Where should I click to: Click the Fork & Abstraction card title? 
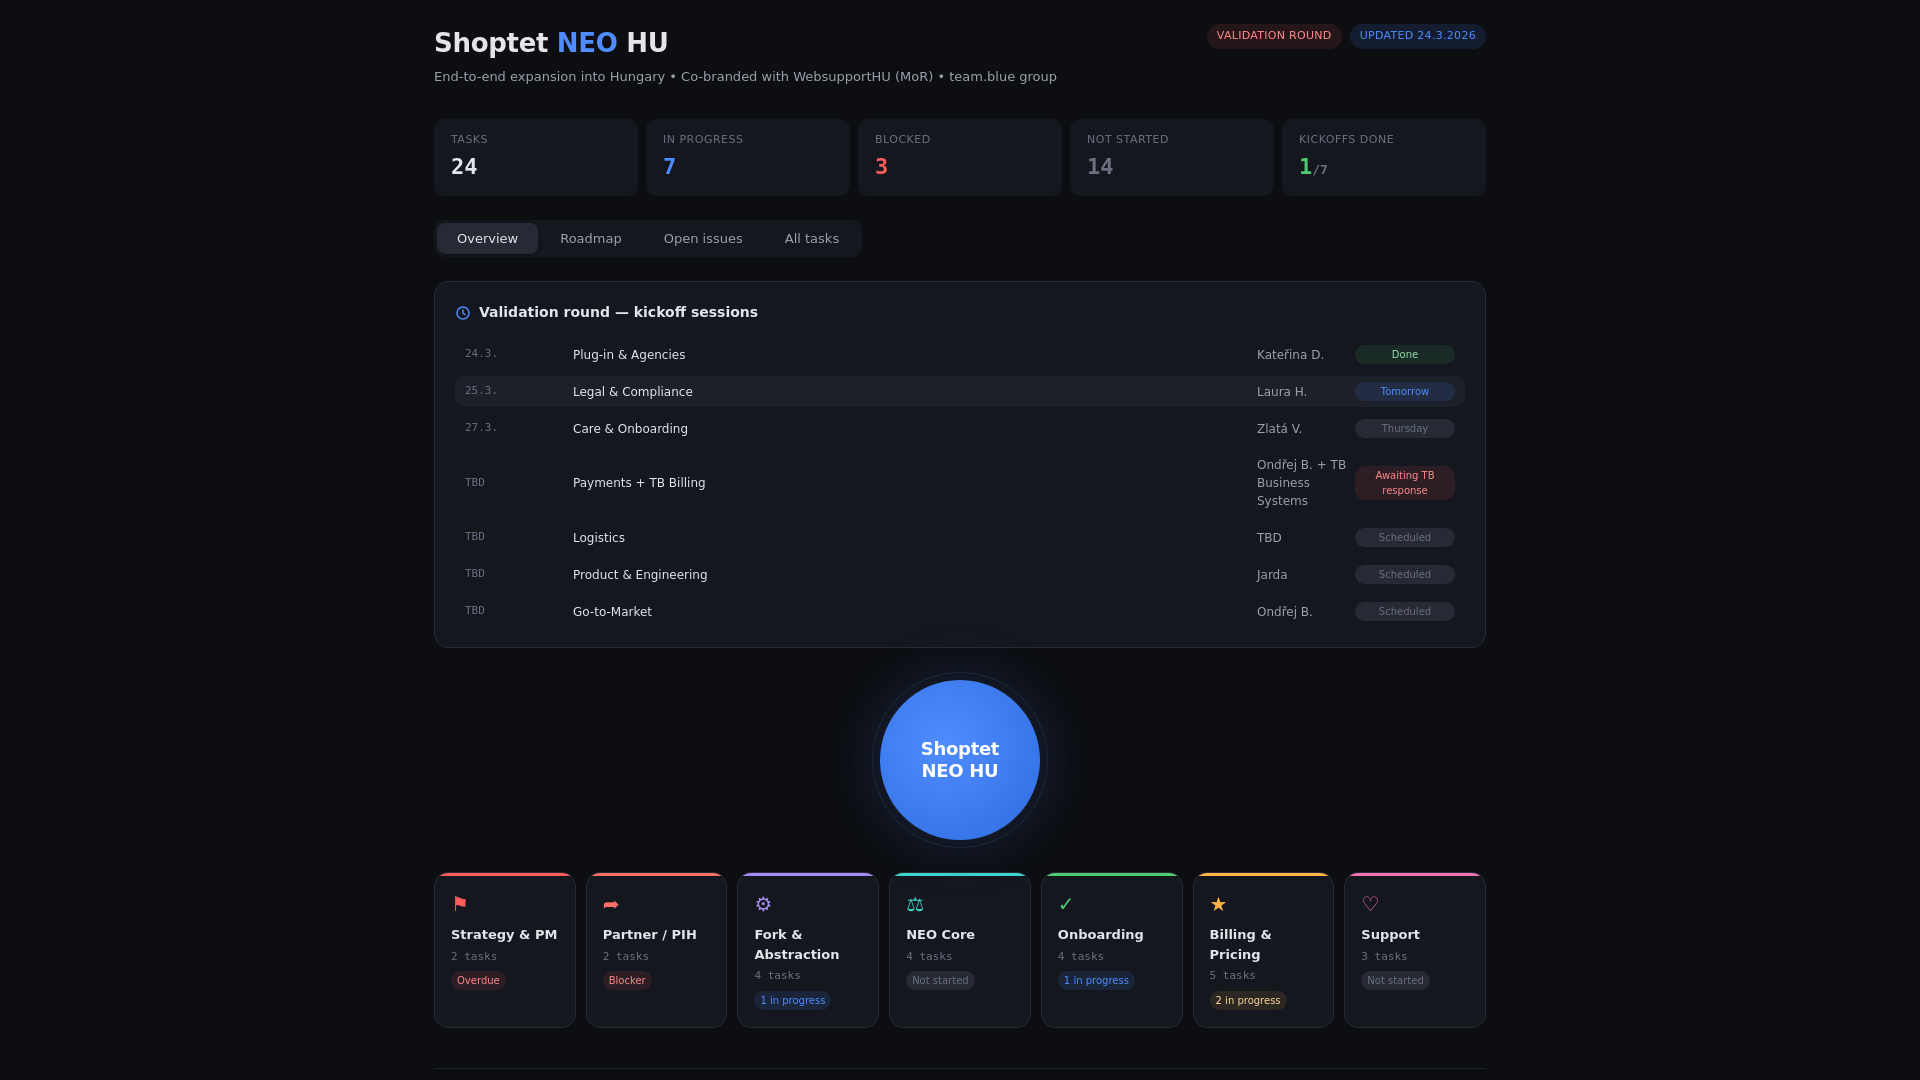[x=797, y=945]
